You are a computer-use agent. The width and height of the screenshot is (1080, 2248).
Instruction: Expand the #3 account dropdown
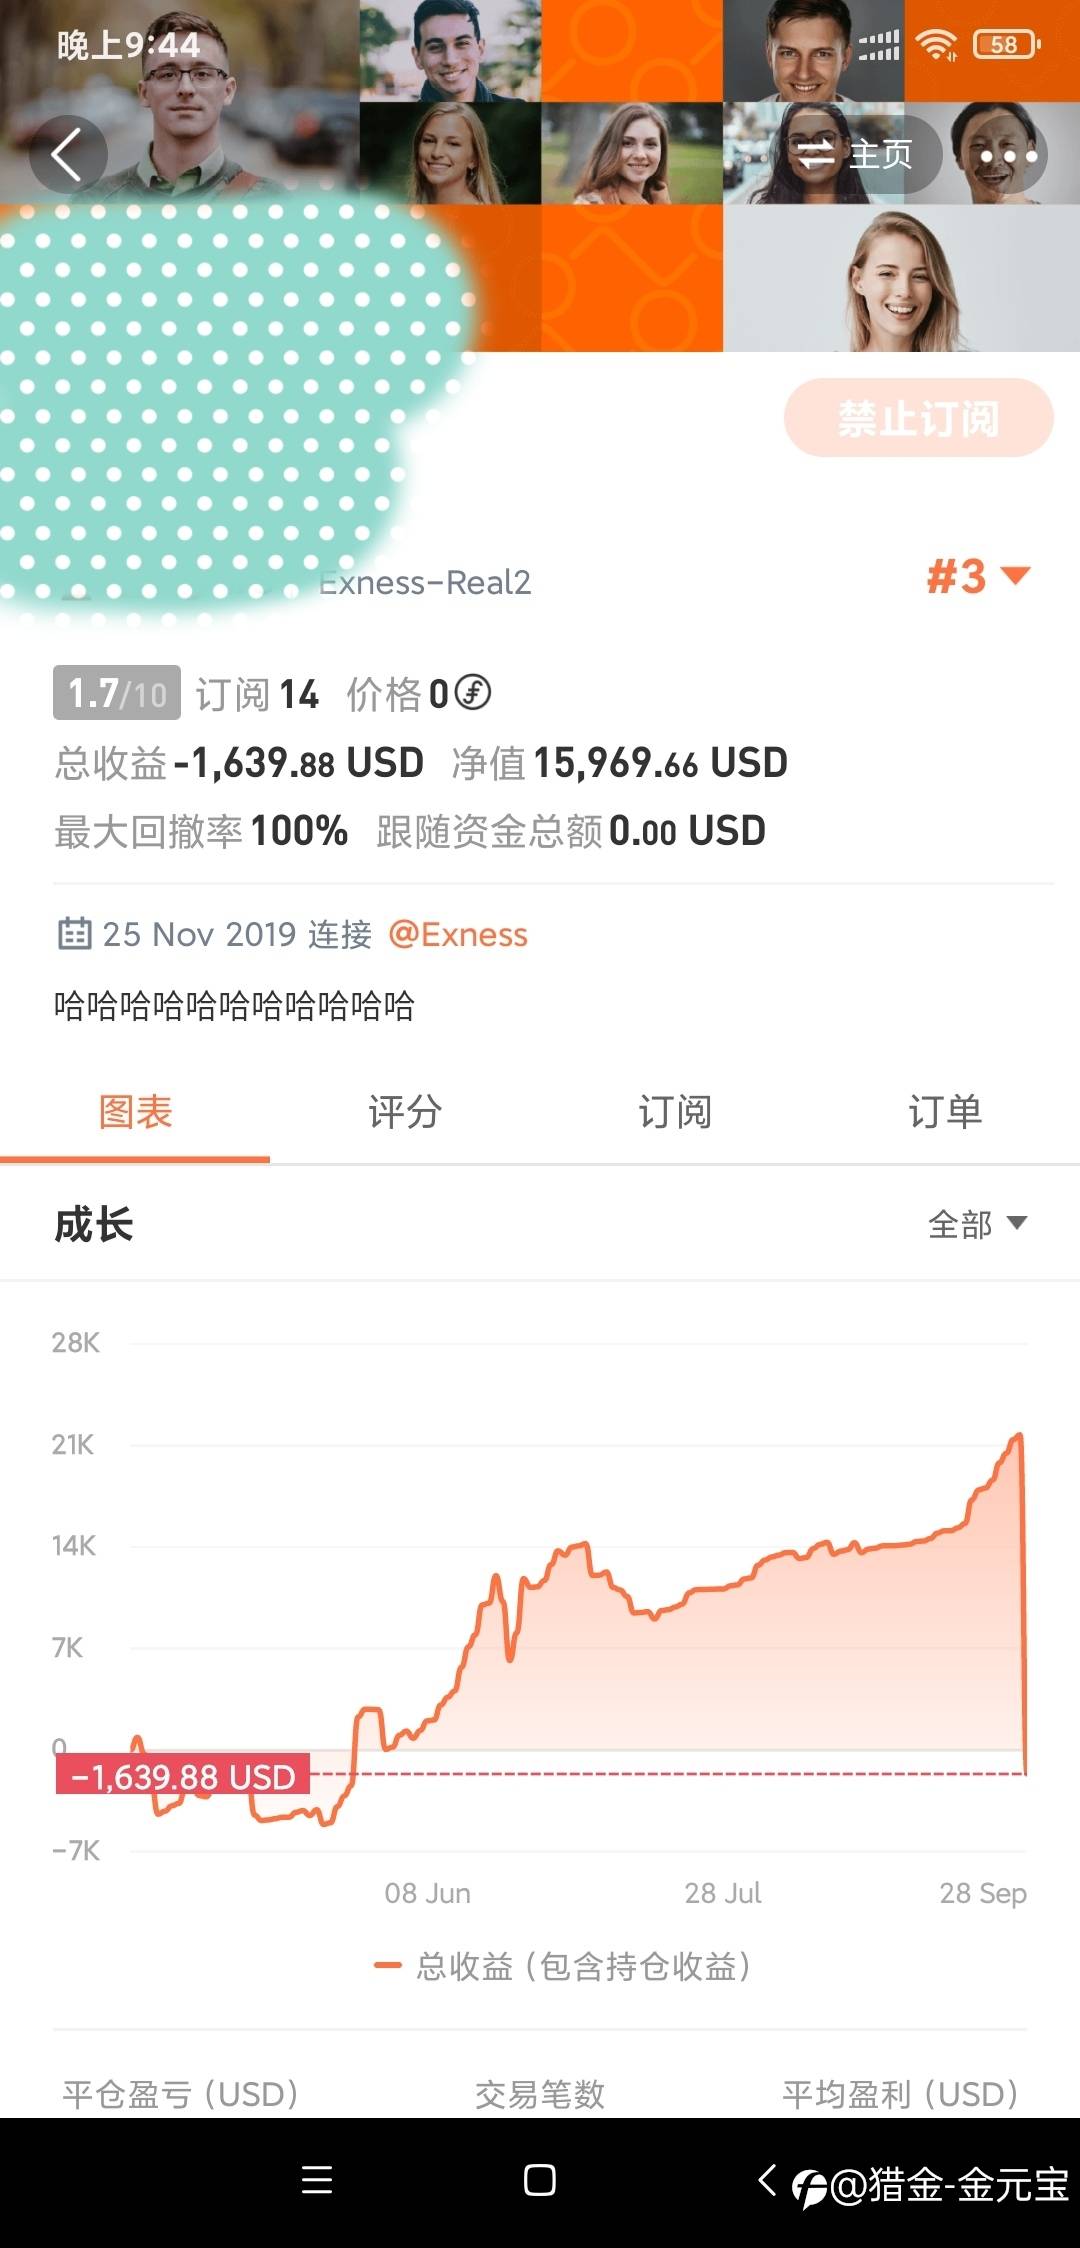[x=978, y=576]
